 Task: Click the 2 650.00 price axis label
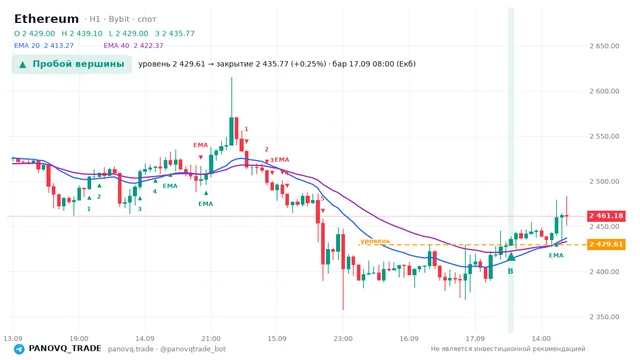(x=604, y=46)
